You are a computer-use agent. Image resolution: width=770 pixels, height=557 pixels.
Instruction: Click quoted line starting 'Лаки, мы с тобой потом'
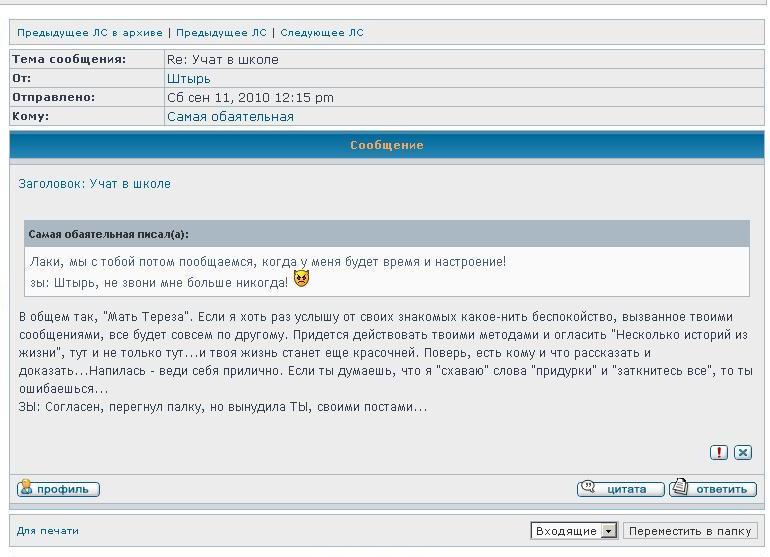[268, 262]
